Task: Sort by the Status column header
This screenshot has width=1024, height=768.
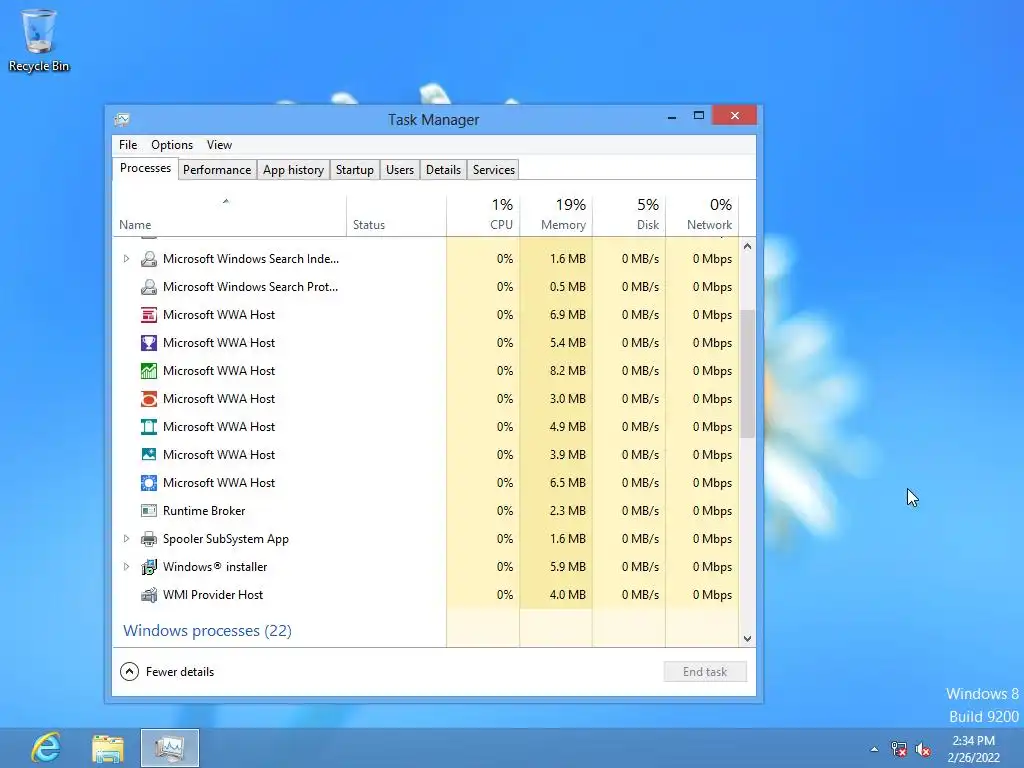Action: 396,216
